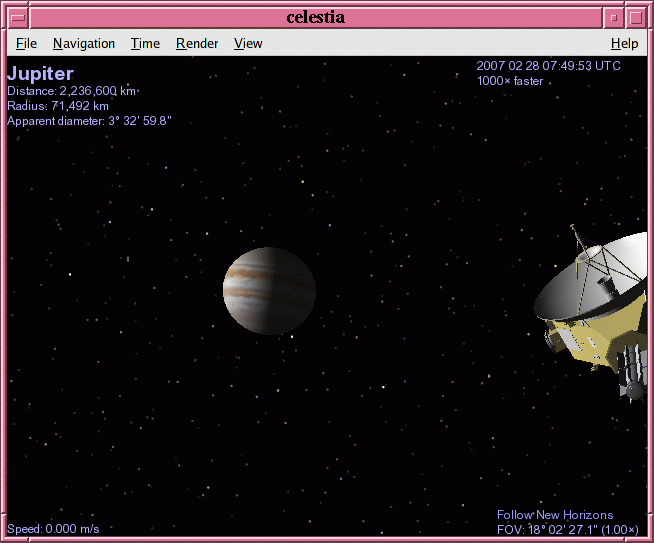Click the UTC date and time readout

point(549,66)
